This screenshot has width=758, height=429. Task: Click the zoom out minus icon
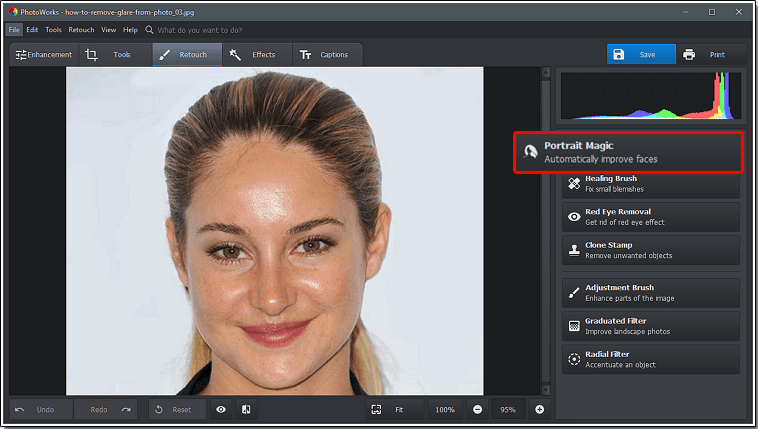(x=478, y=410)
